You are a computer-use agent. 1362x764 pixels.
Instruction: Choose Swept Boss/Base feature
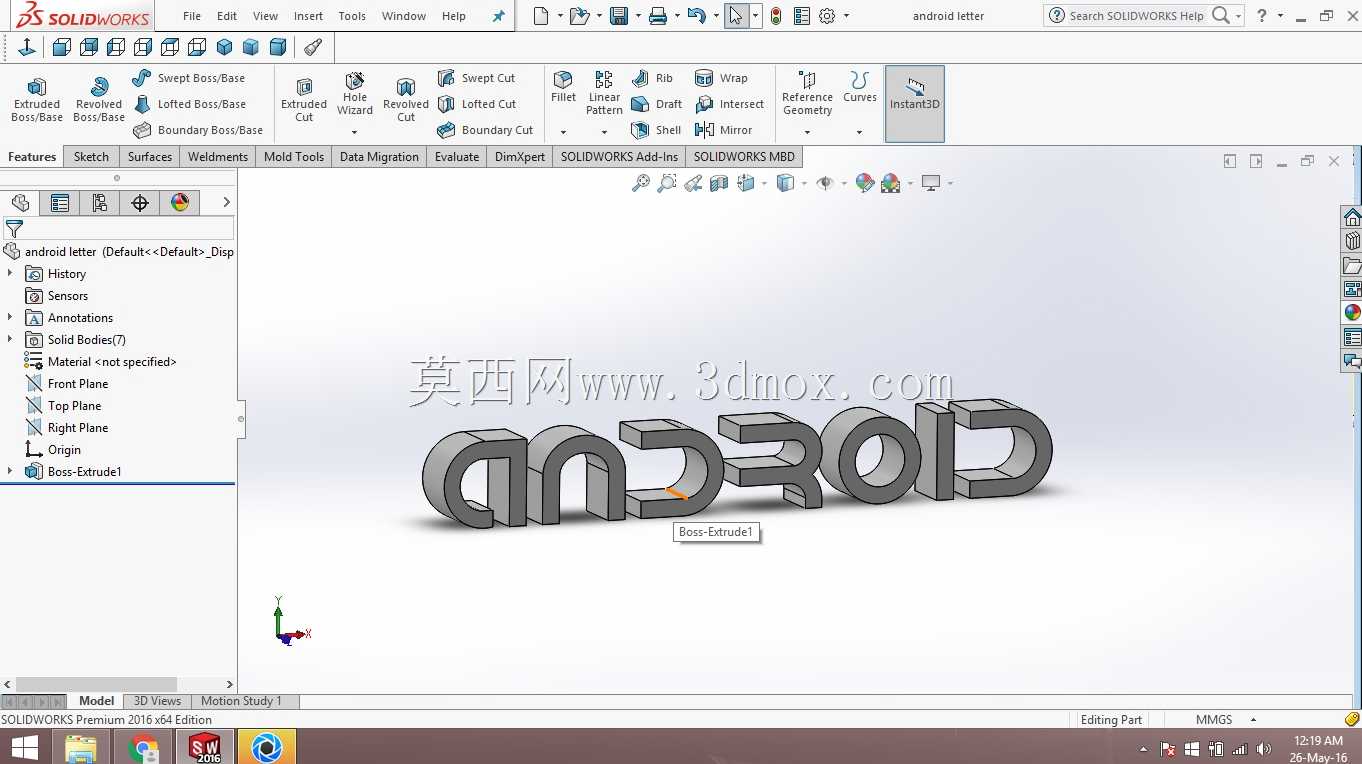189,78
